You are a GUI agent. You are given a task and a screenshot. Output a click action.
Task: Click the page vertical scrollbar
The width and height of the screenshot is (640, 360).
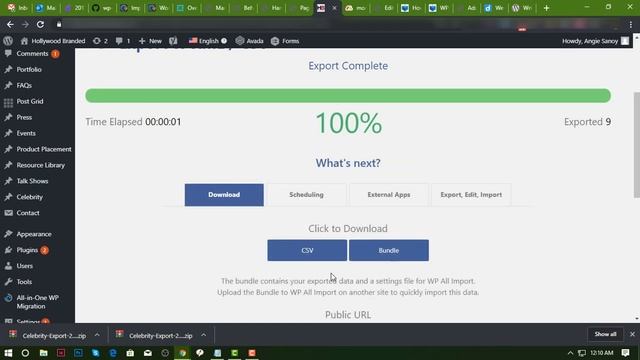(x=637, y=145)
